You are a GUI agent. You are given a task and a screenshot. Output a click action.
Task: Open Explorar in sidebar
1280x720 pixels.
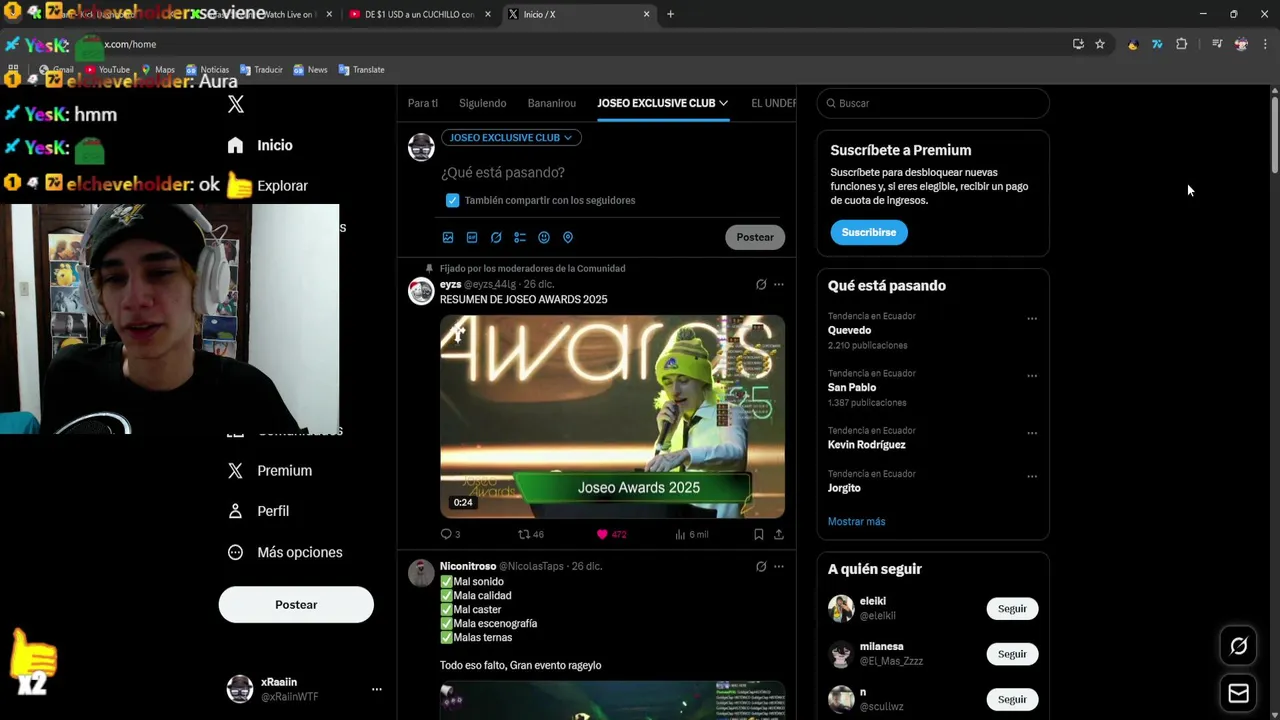pyautogui.click(x=282, y=186)
